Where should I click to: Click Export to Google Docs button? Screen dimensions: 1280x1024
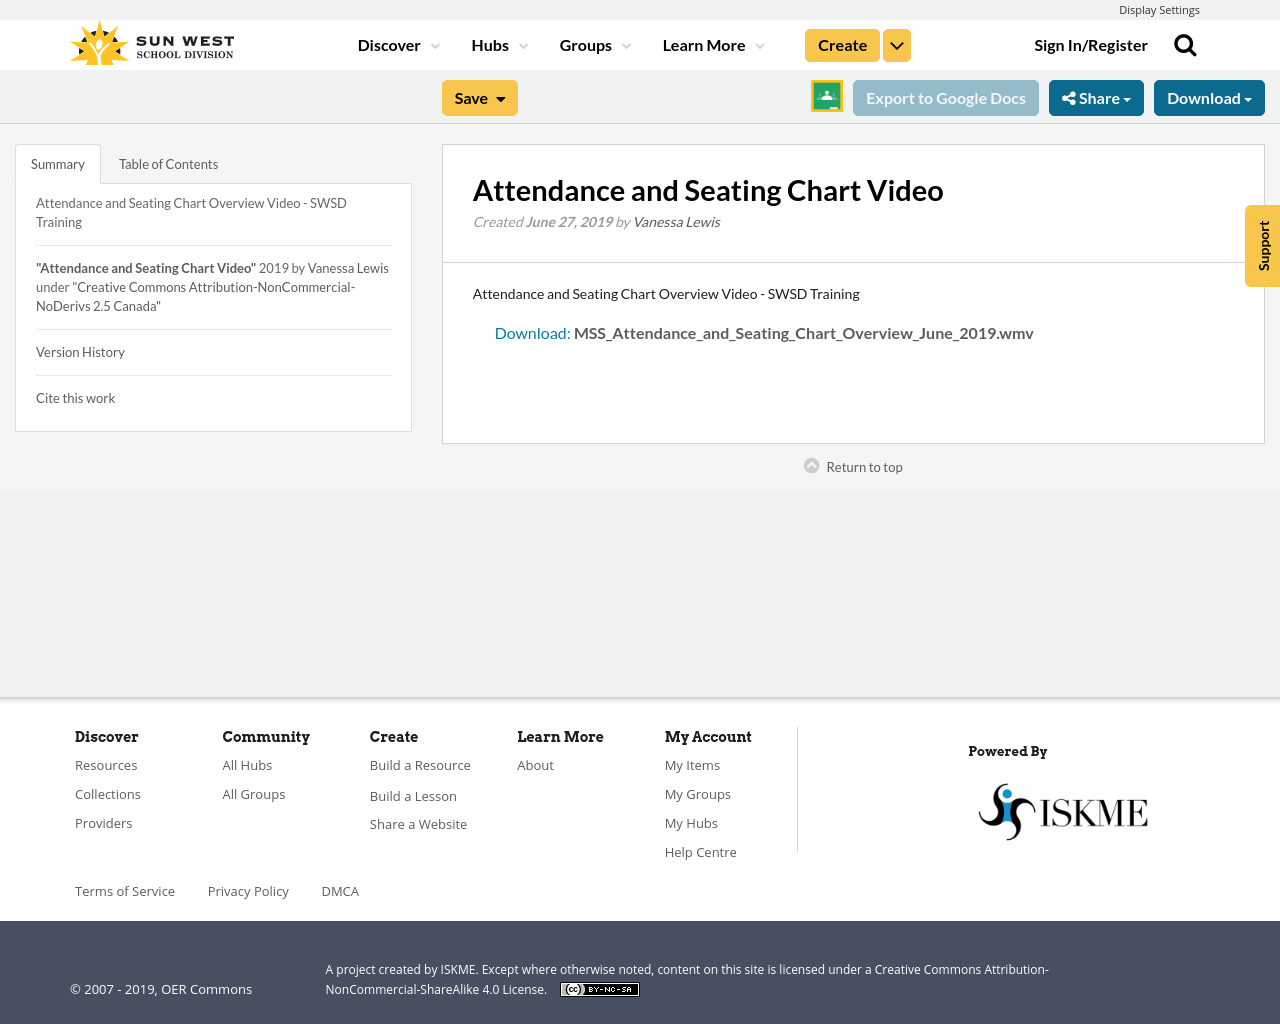point(946,98)
